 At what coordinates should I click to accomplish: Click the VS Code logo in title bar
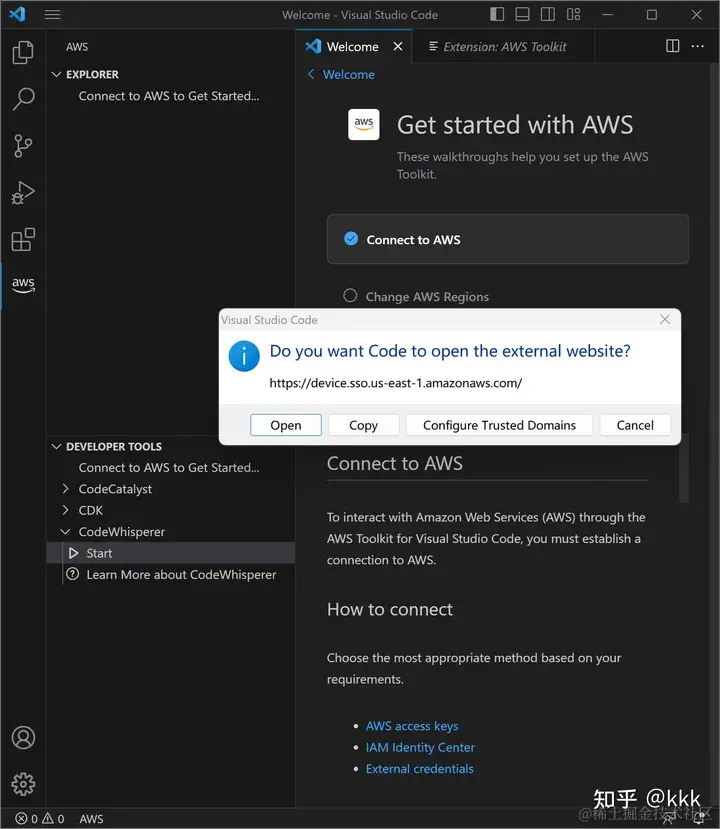[17, 14]
